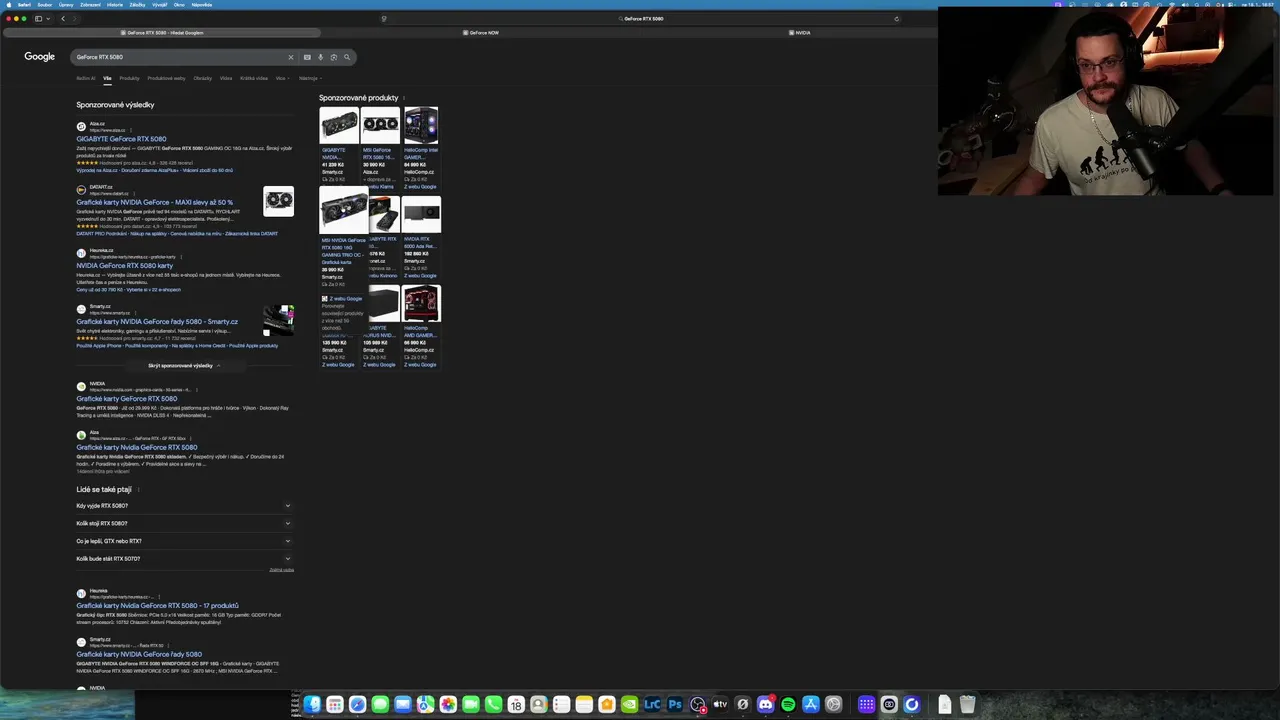Open Photos app in the Dock
Viewport: 1280px width, 720px height.
(448, 705)
